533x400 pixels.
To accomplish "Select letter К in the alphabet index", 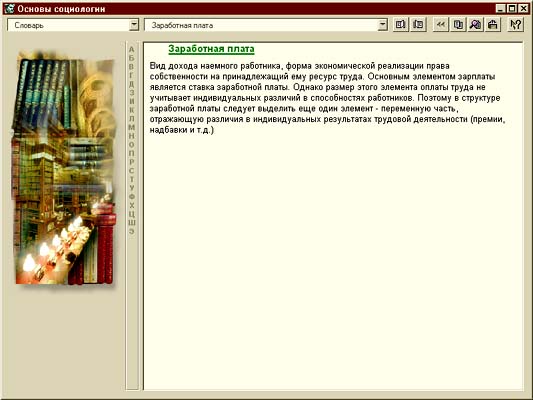I will (x=132, y=110).
